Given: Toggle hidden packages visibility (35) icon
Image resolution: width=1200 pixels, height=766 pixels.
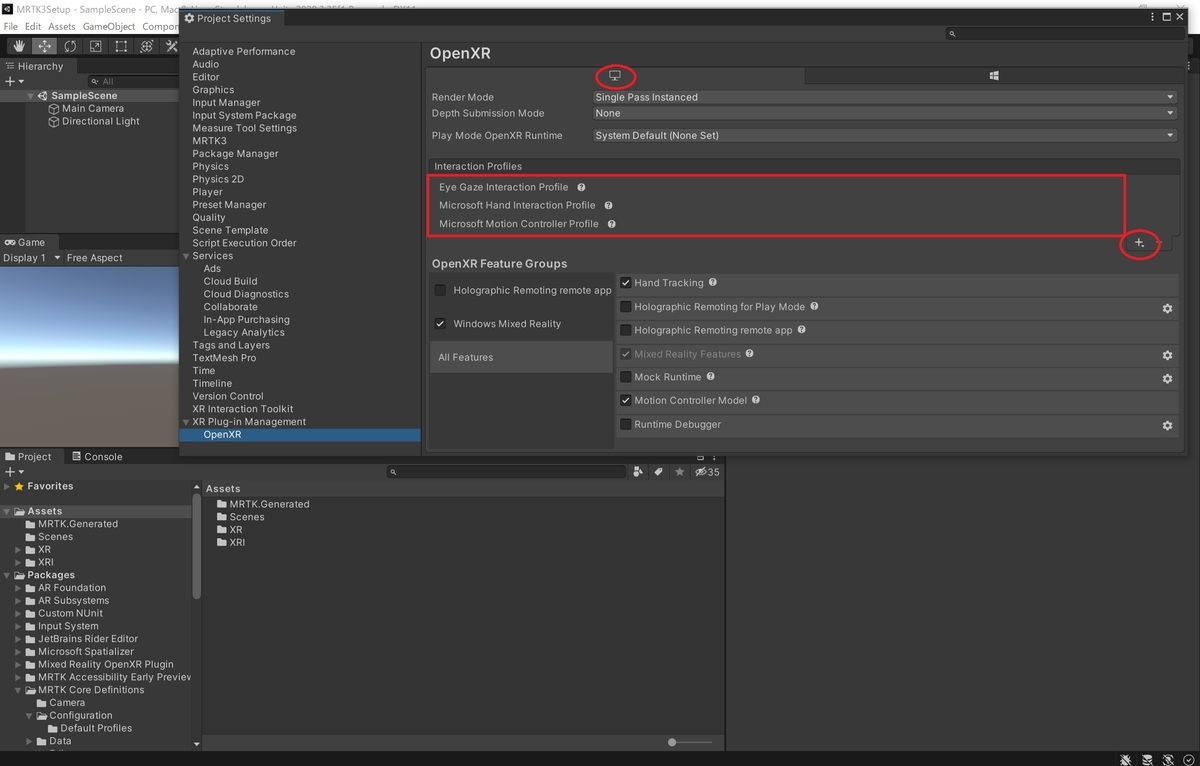Looking at the screenshot, I should (x=707, y=472).
